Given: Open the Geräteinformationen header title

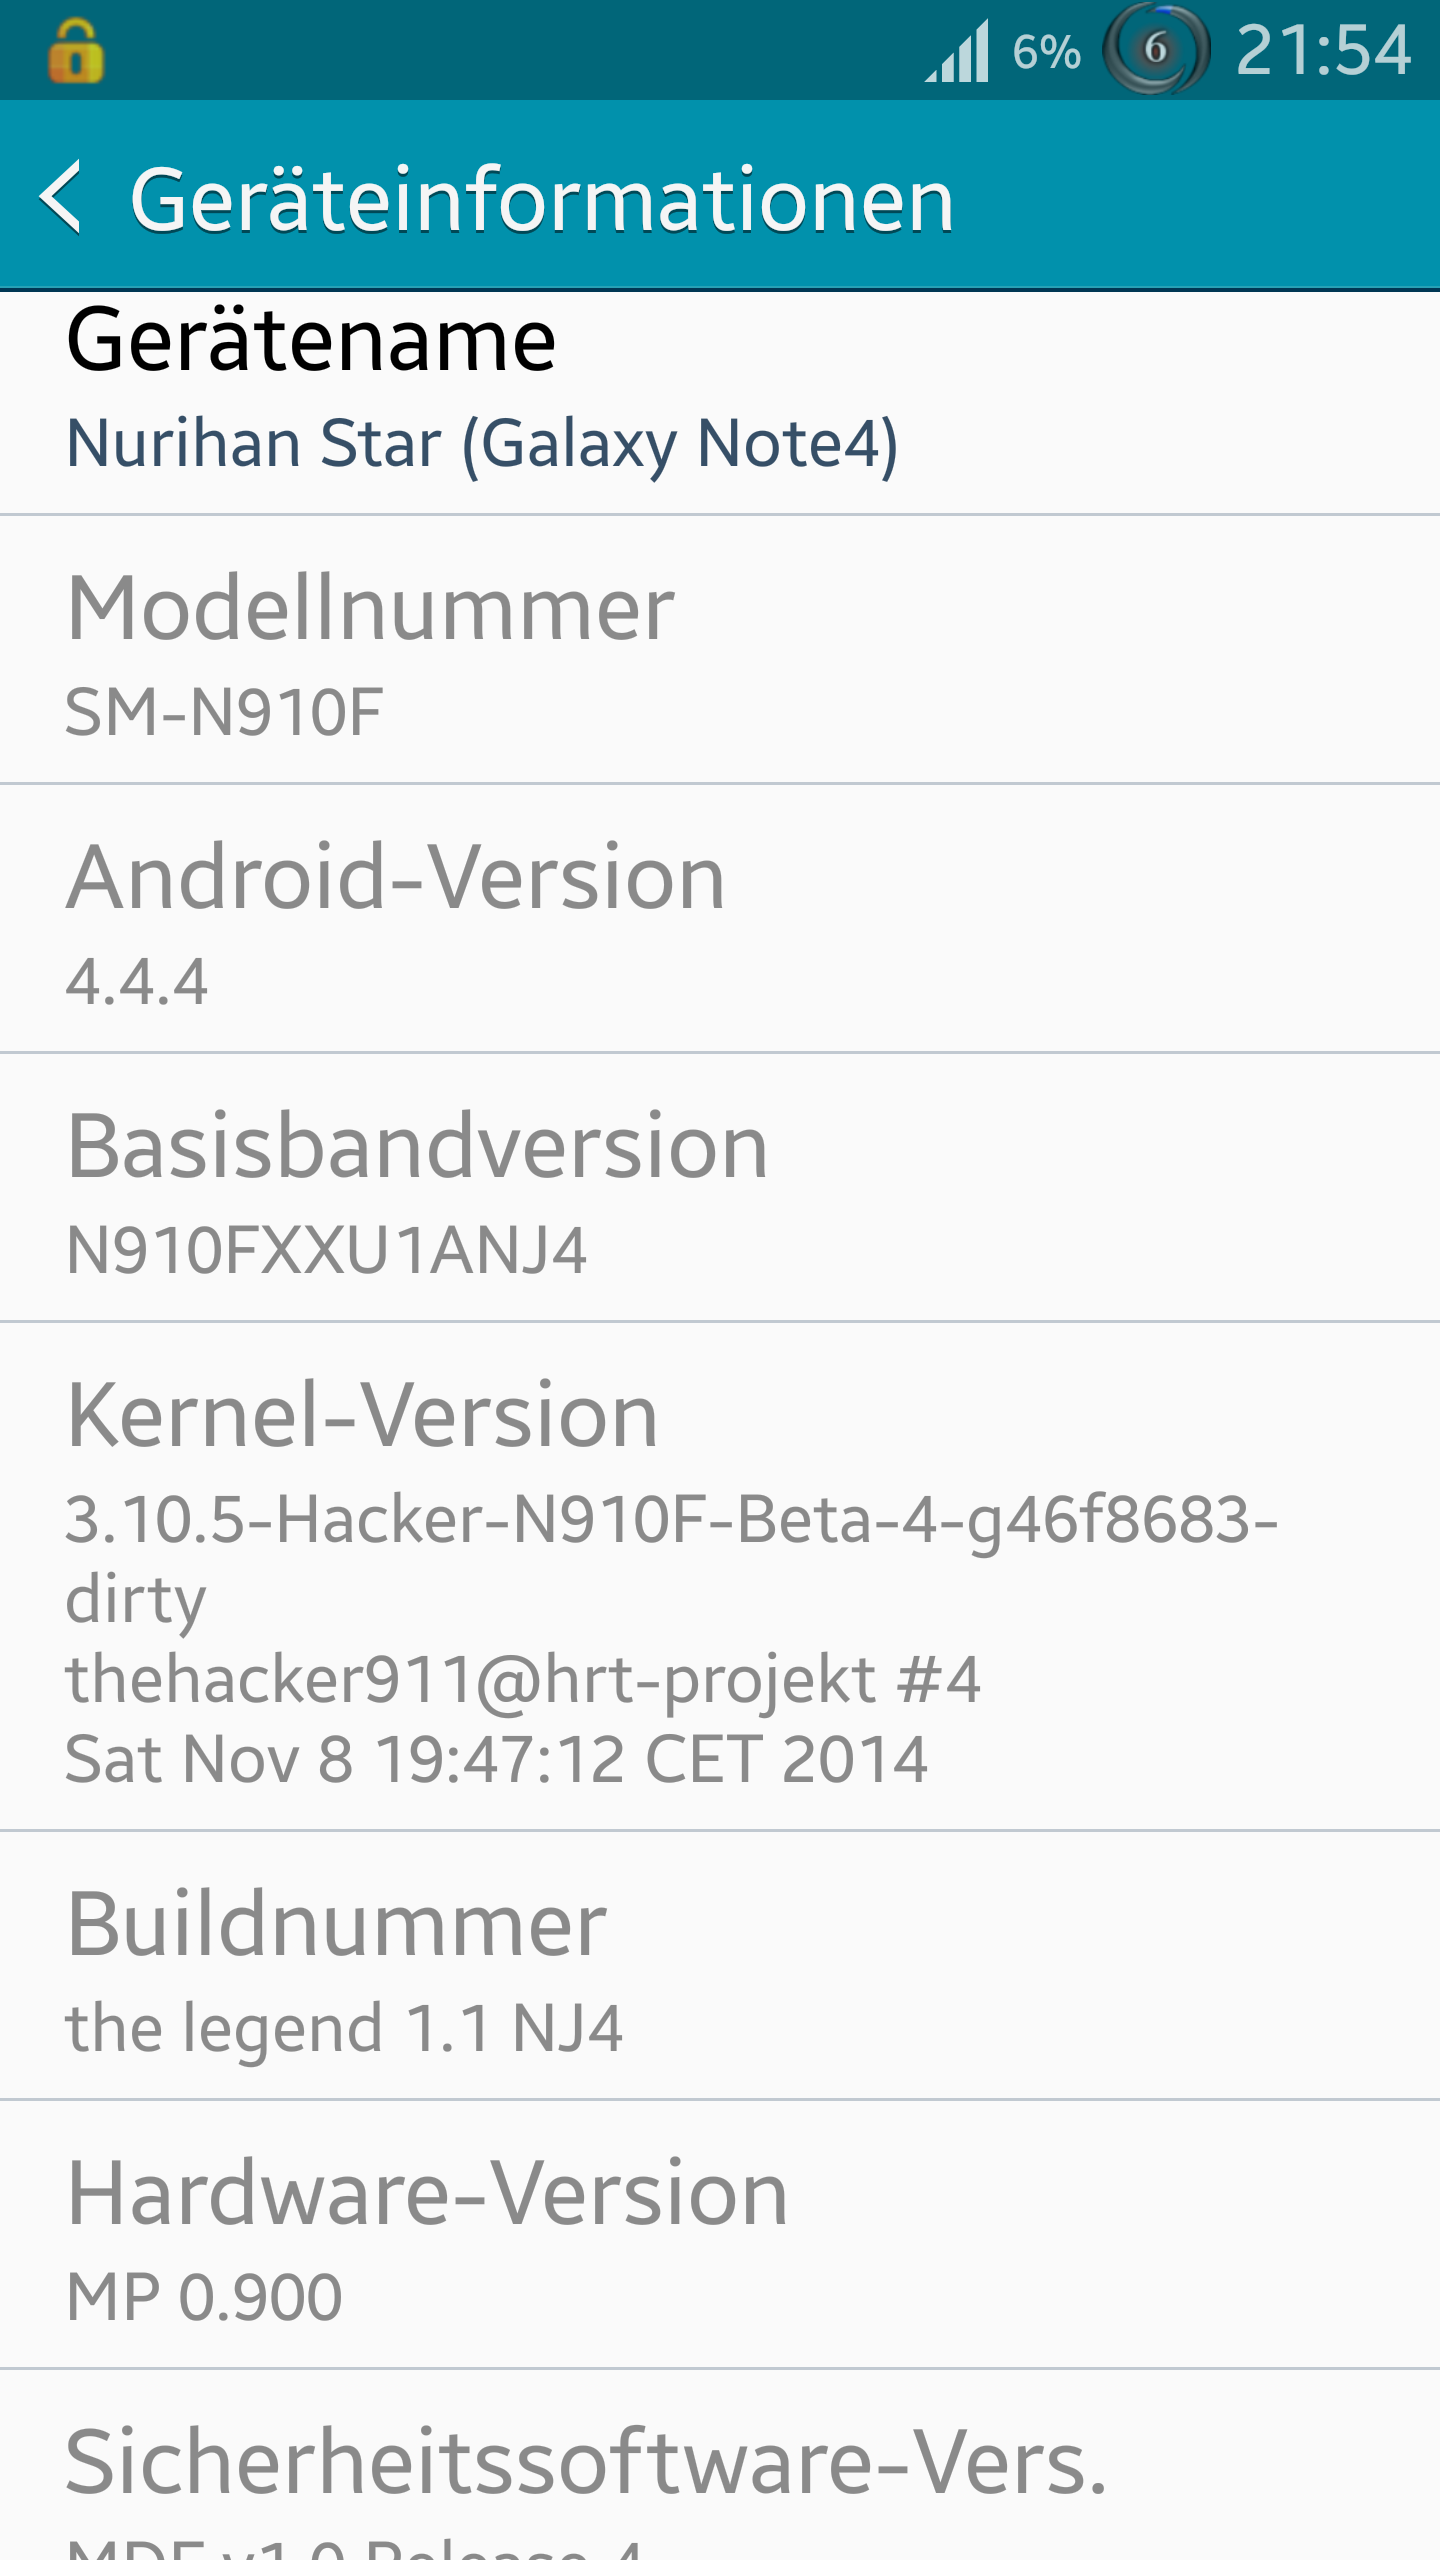Looking at the screenshot, I should click(x=542, y=200).
